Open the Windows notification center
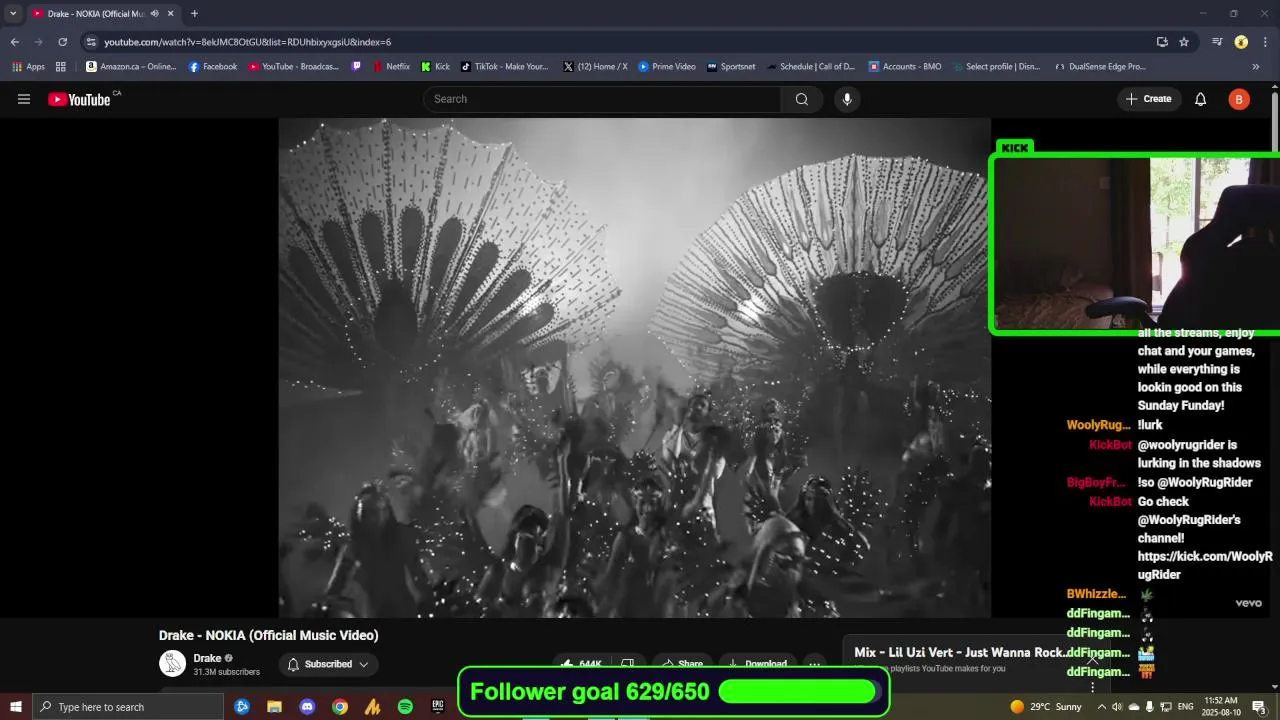The height and width of the screenshot is (720, 1280). click(1260, 707)
